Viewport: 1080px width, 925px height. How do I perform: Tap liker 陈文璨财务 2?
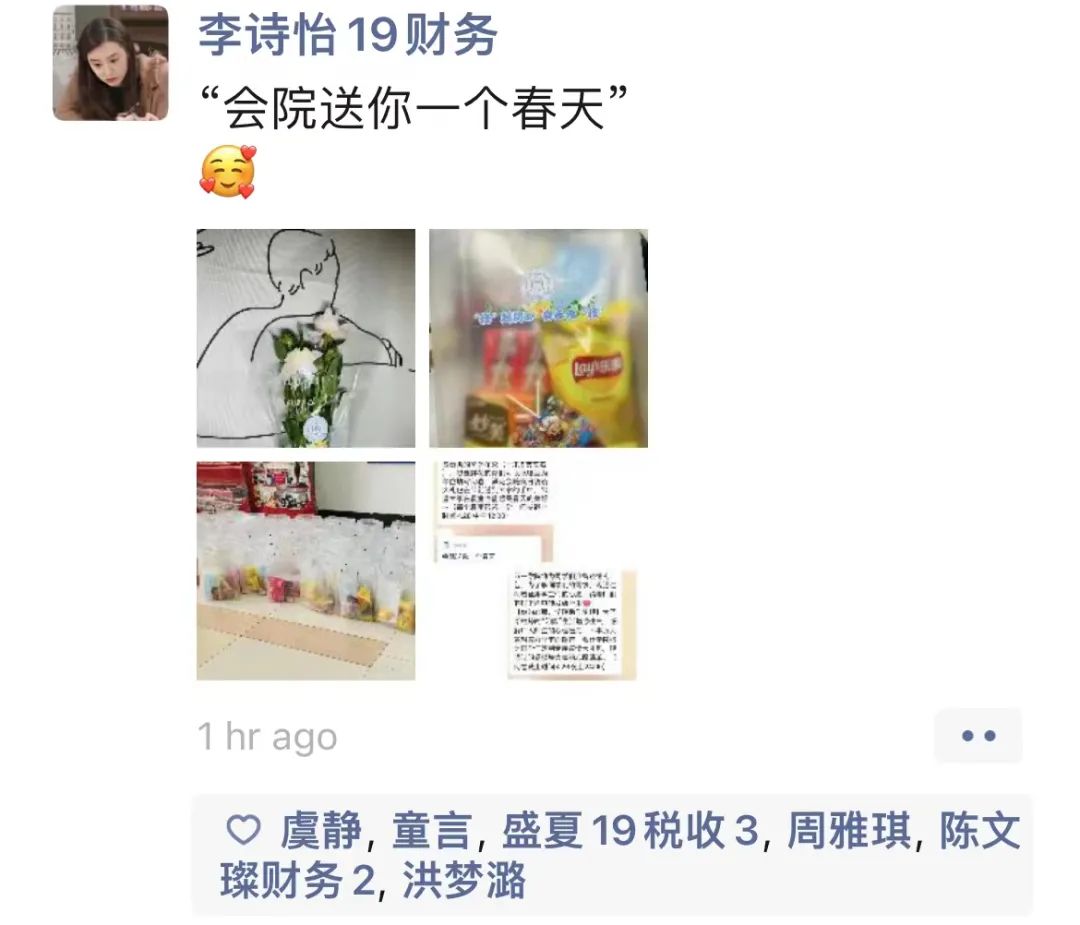(x=620, y=855)
